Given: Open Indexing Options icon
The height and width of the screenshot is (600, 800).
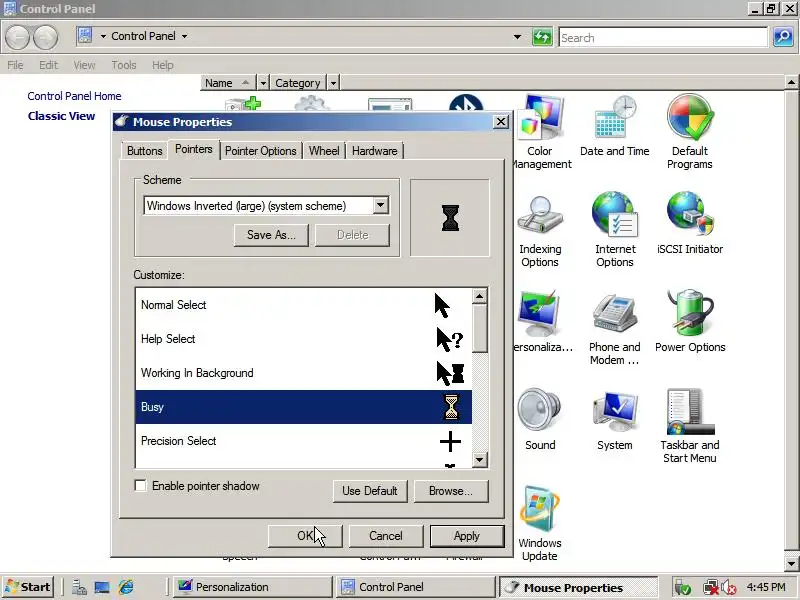Looking at the screenshot, I should tap(540, 231).
